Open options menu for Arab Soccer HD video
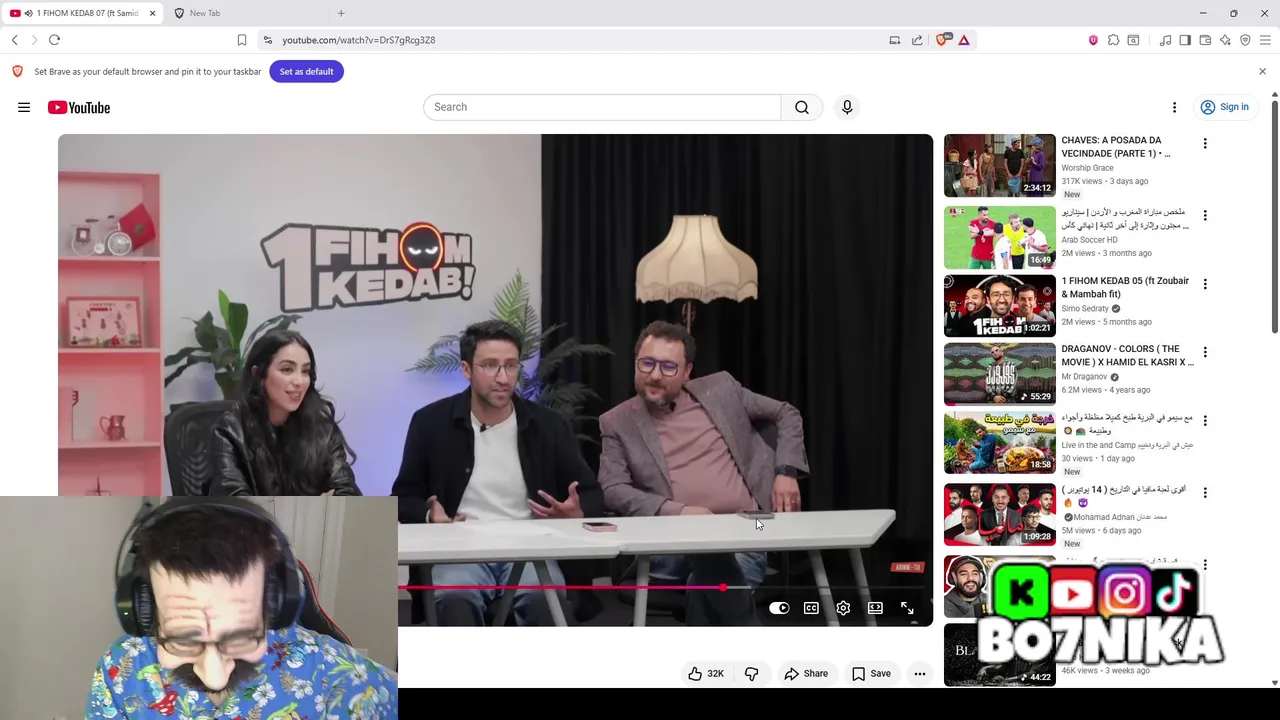 point(1205,216)
